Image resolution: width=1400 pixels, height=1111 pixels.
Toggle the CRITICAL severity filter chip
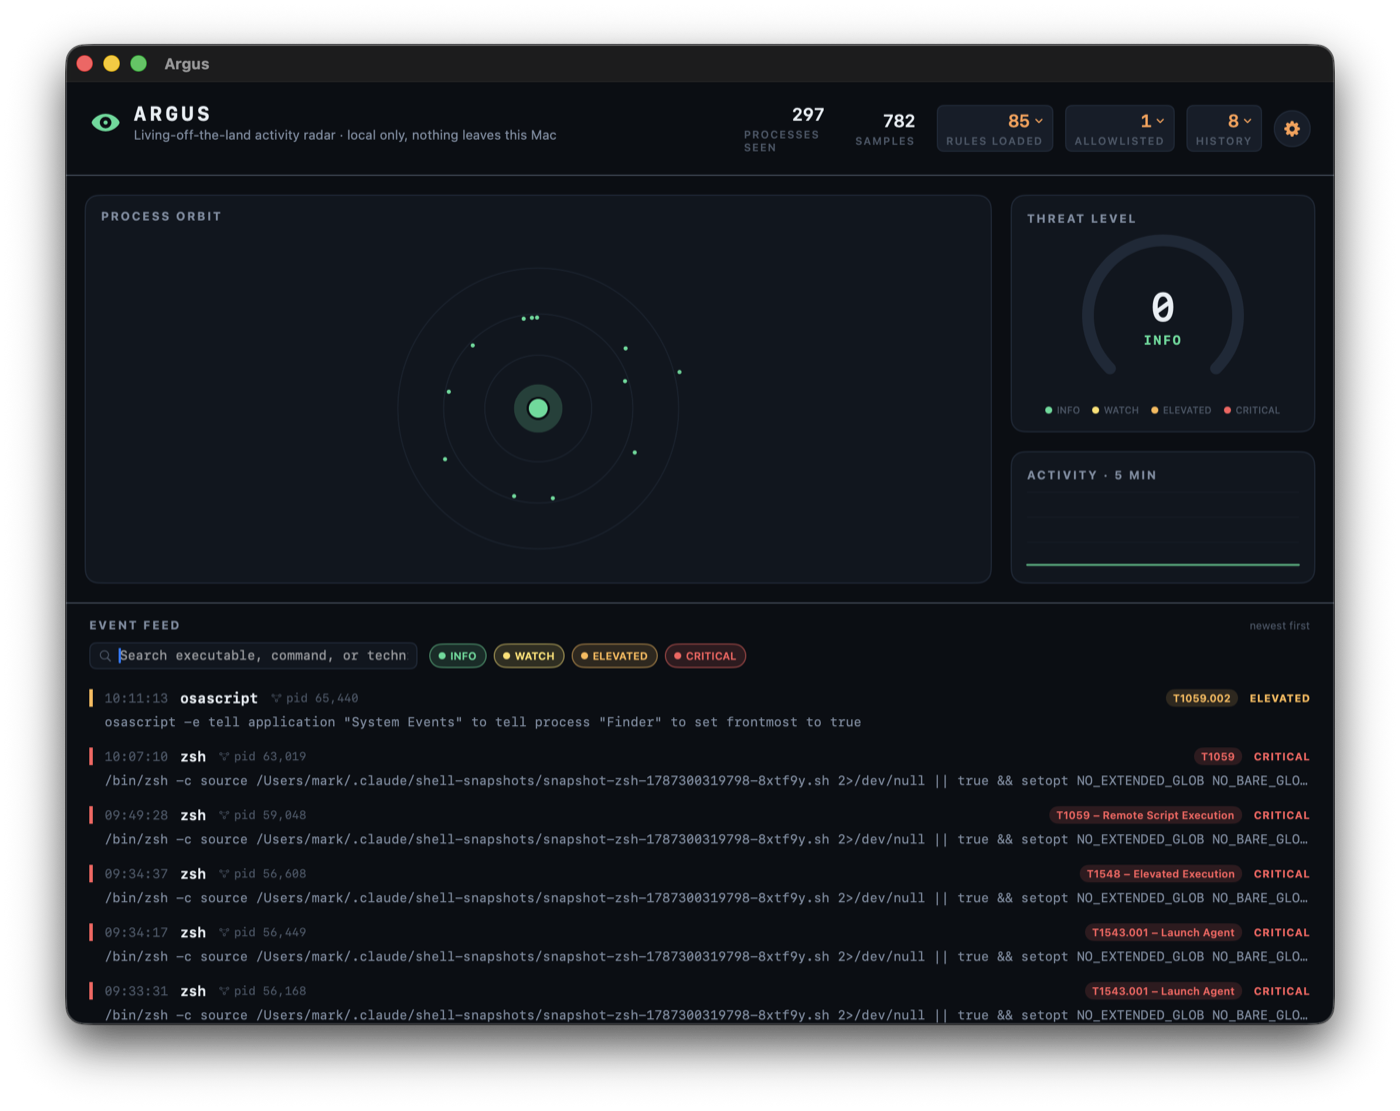pyautogui.click(x=705, y=656)
